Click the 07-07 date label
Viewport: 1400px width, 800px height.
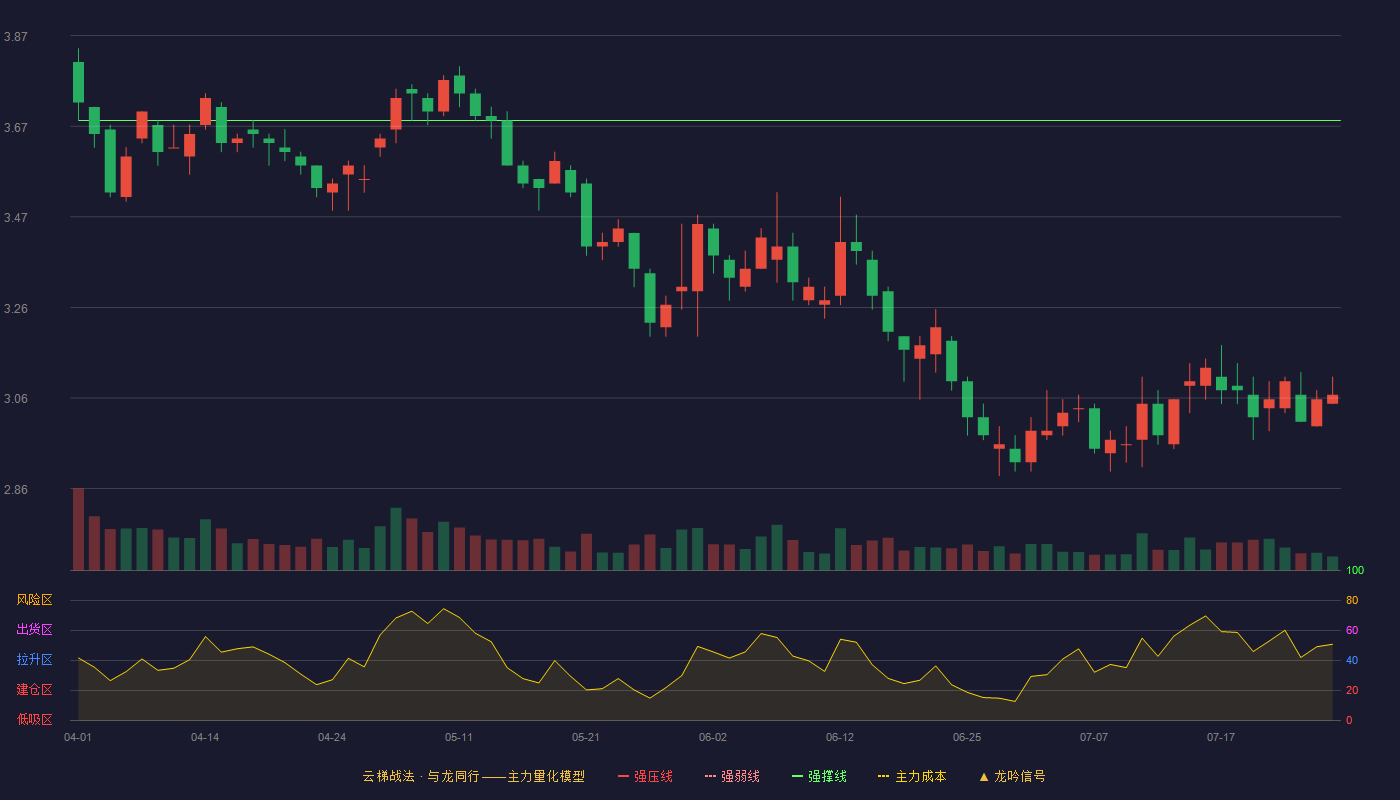coord(1094,737)
